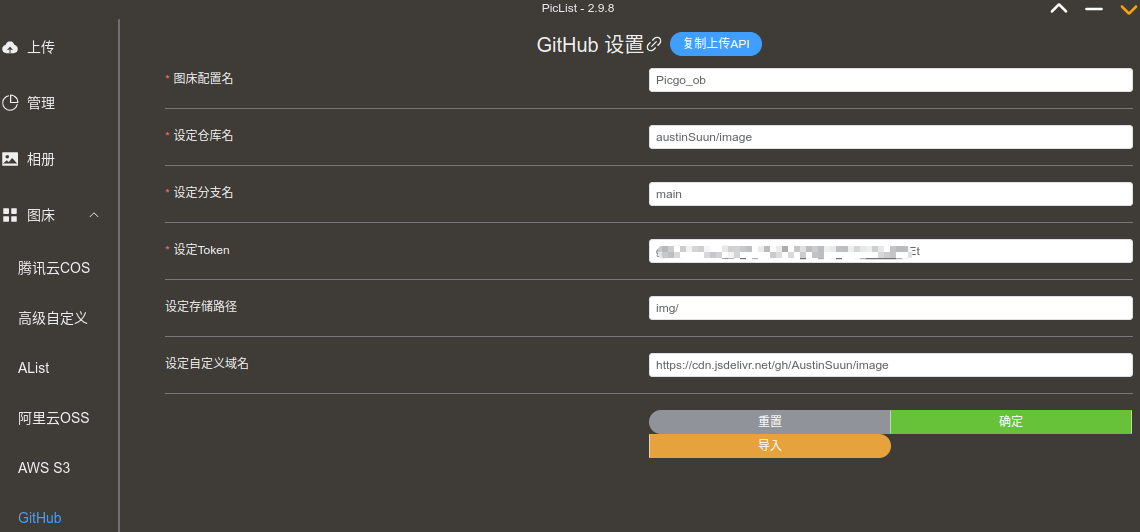Image resolution: width=1140 pixels, height=532 pixels.
Task: Click the cloud upload icon in sidebar
Action: tap(9, 48)
